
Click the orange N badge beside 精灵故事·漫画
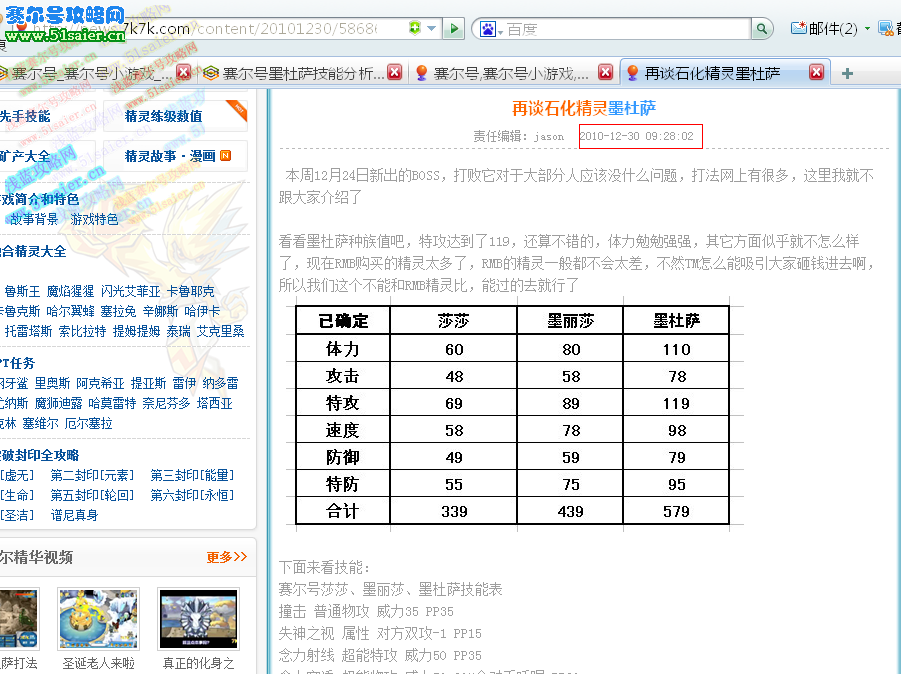pos(226,156)
